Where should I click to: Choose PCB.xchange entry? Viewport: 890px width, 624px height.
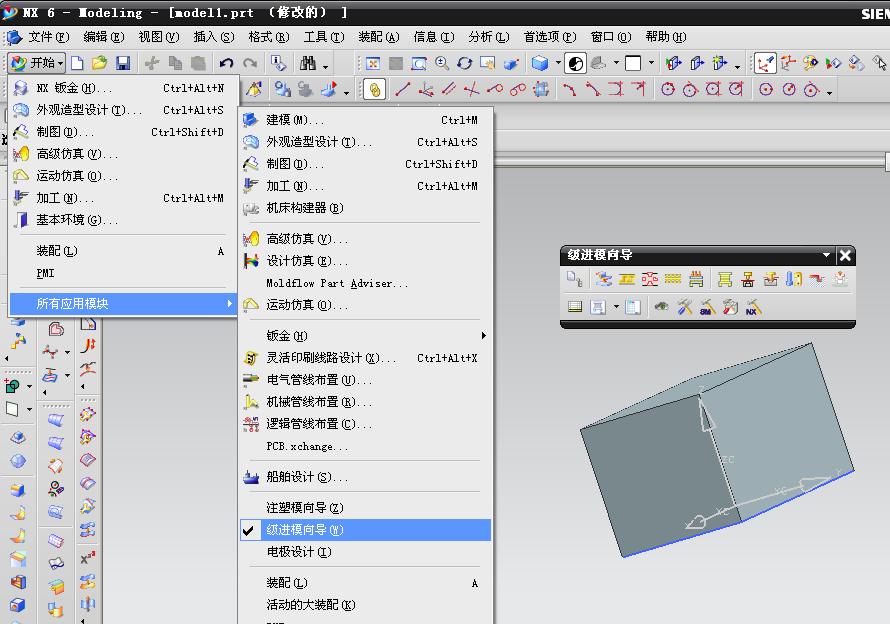tap(365, 446)
